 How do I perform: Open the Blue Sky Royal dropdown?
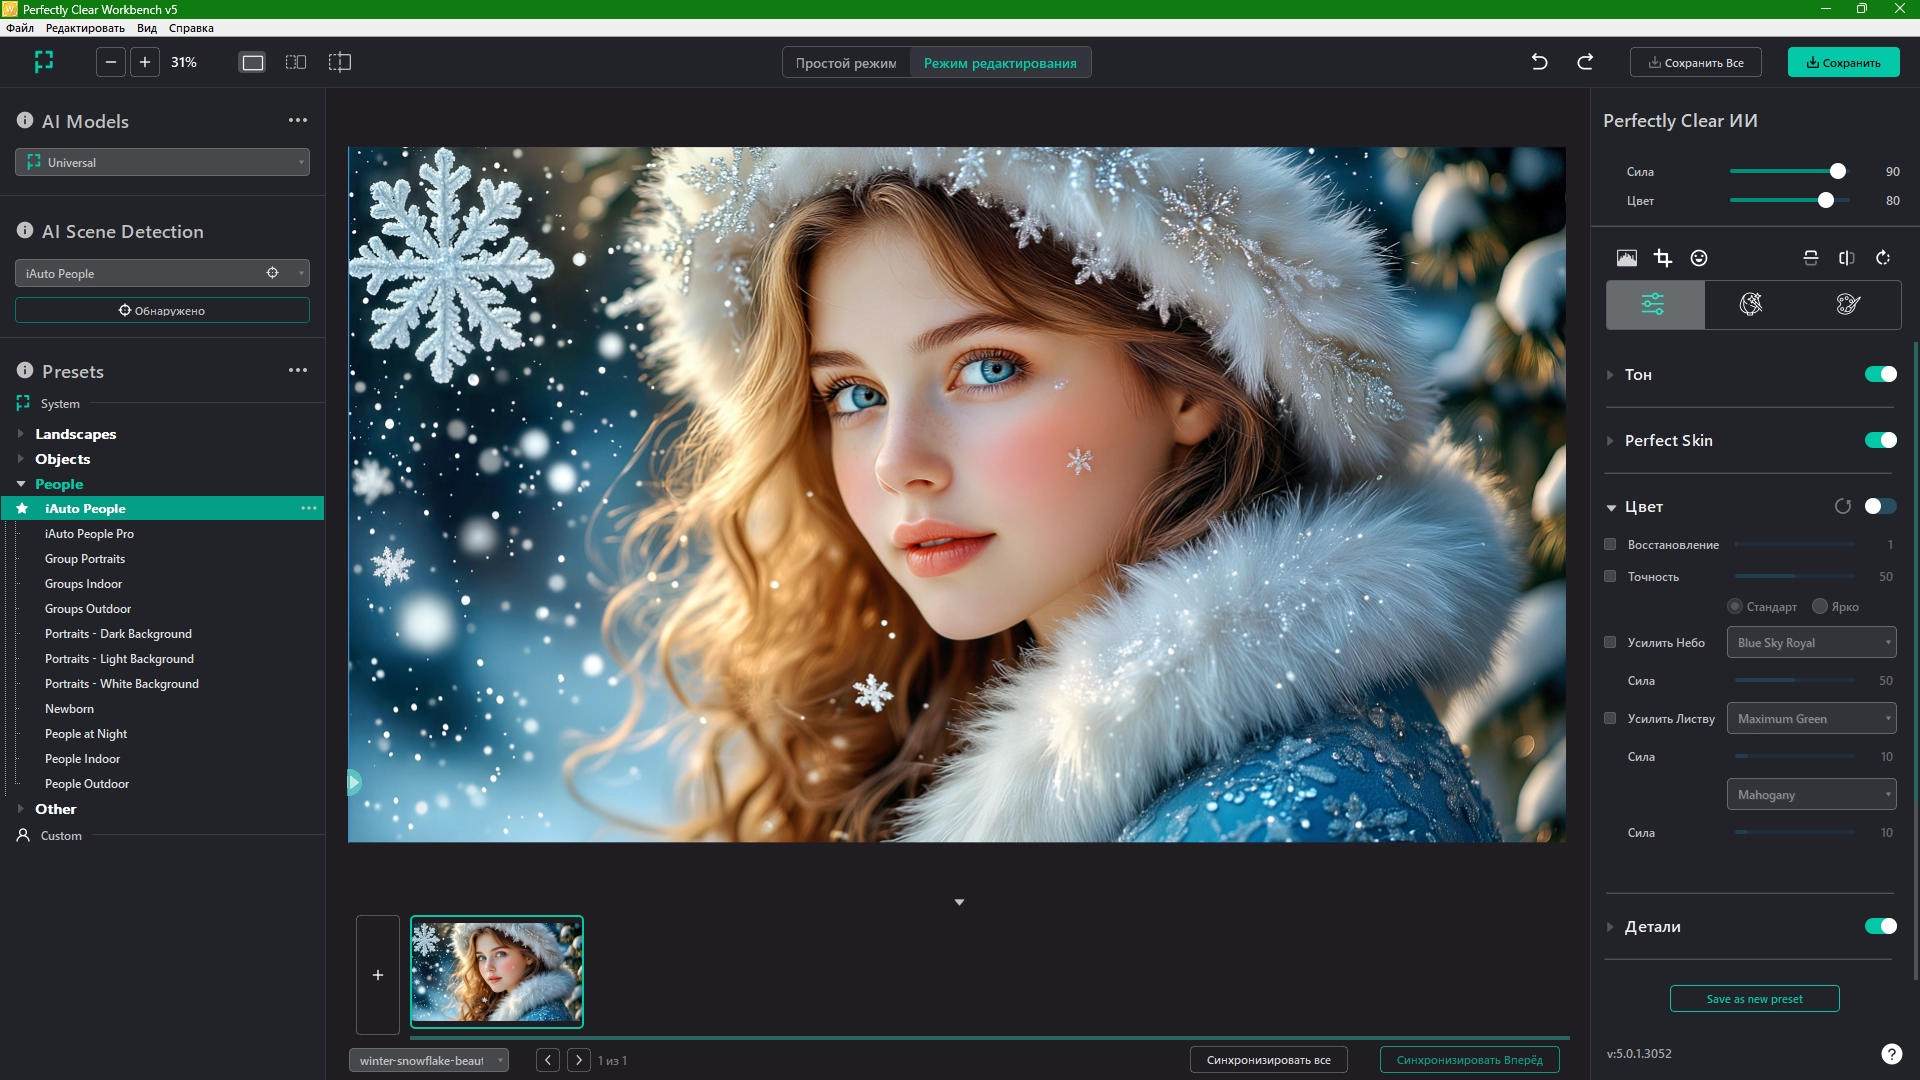coord(1811,642)
